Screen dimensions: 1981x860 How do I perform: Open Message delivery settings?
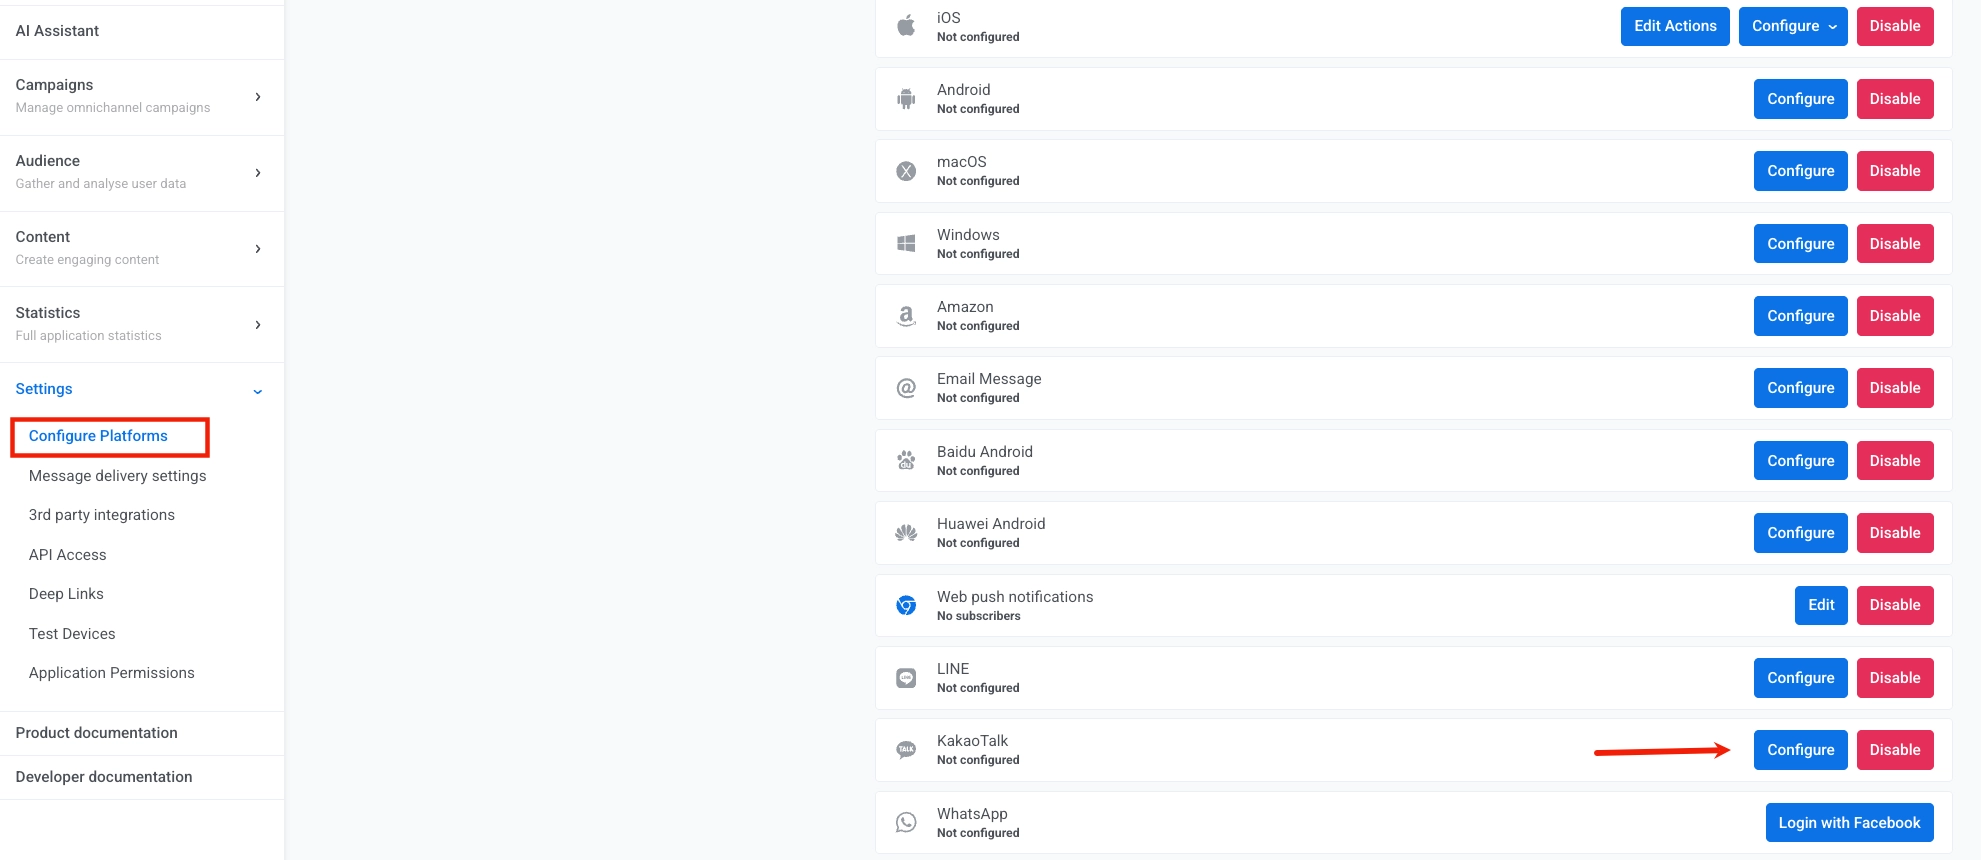point(117,475)
